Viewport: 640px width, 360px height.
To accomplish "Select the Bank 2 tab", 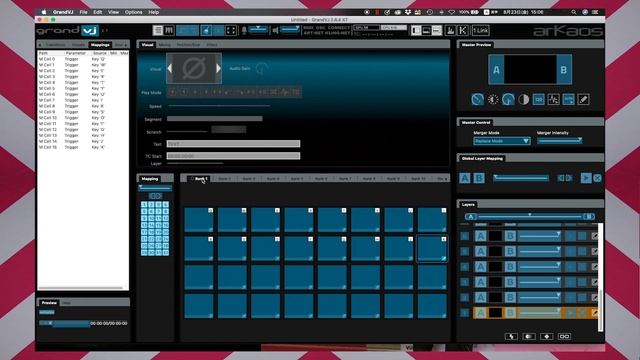I will pyautogui.click(x=224, y=179).
